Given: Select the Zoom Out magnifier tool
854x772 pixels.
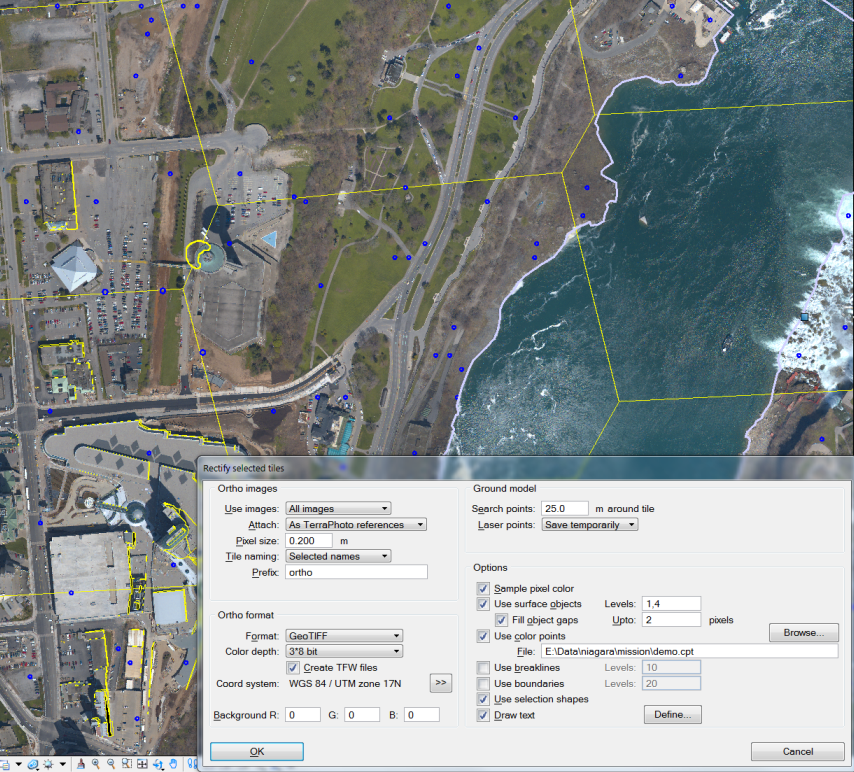Looking at the screenshot, I should pyautogui.click(x=111, y=764).
